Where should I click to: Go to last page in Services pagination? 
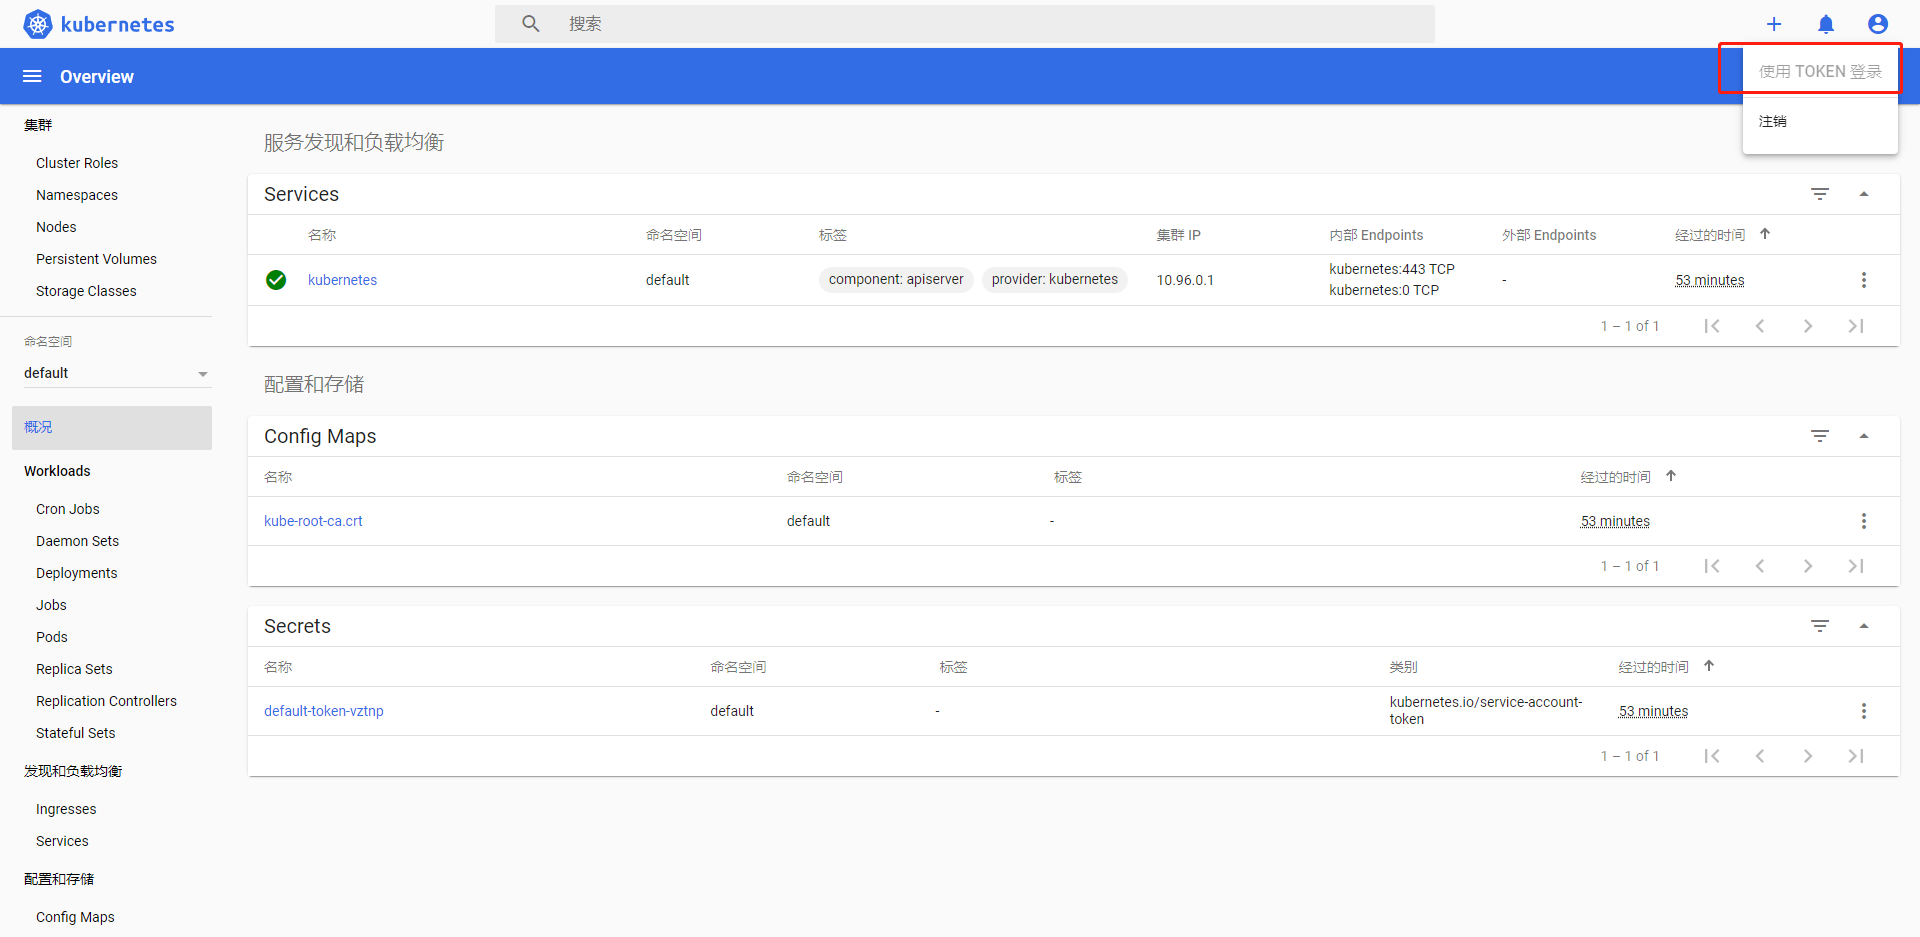1856,326
